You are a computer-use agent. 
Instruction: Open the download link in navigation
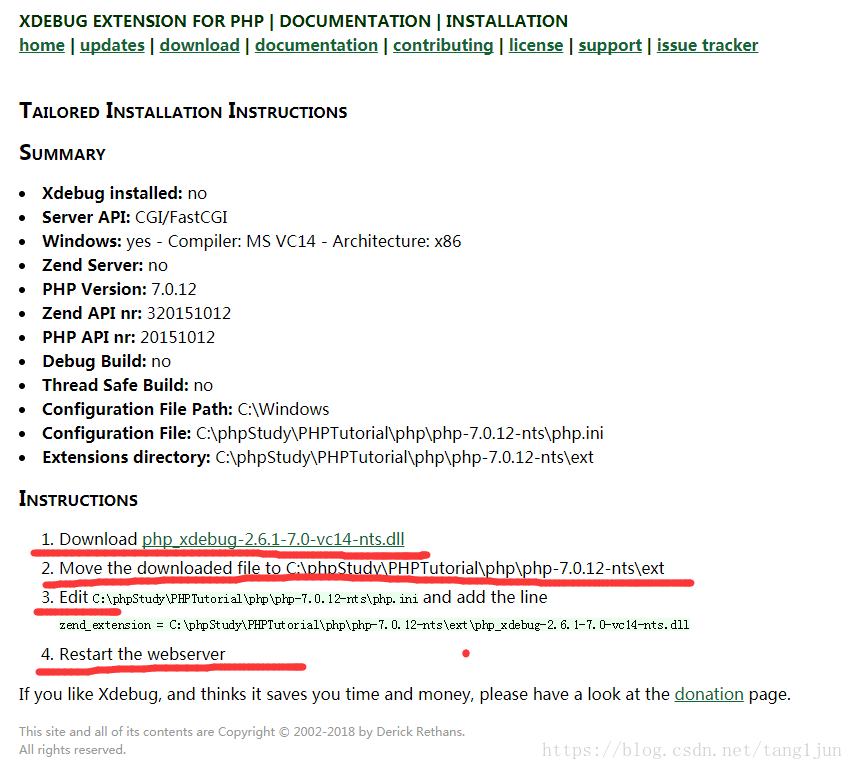tap(200, 45)
